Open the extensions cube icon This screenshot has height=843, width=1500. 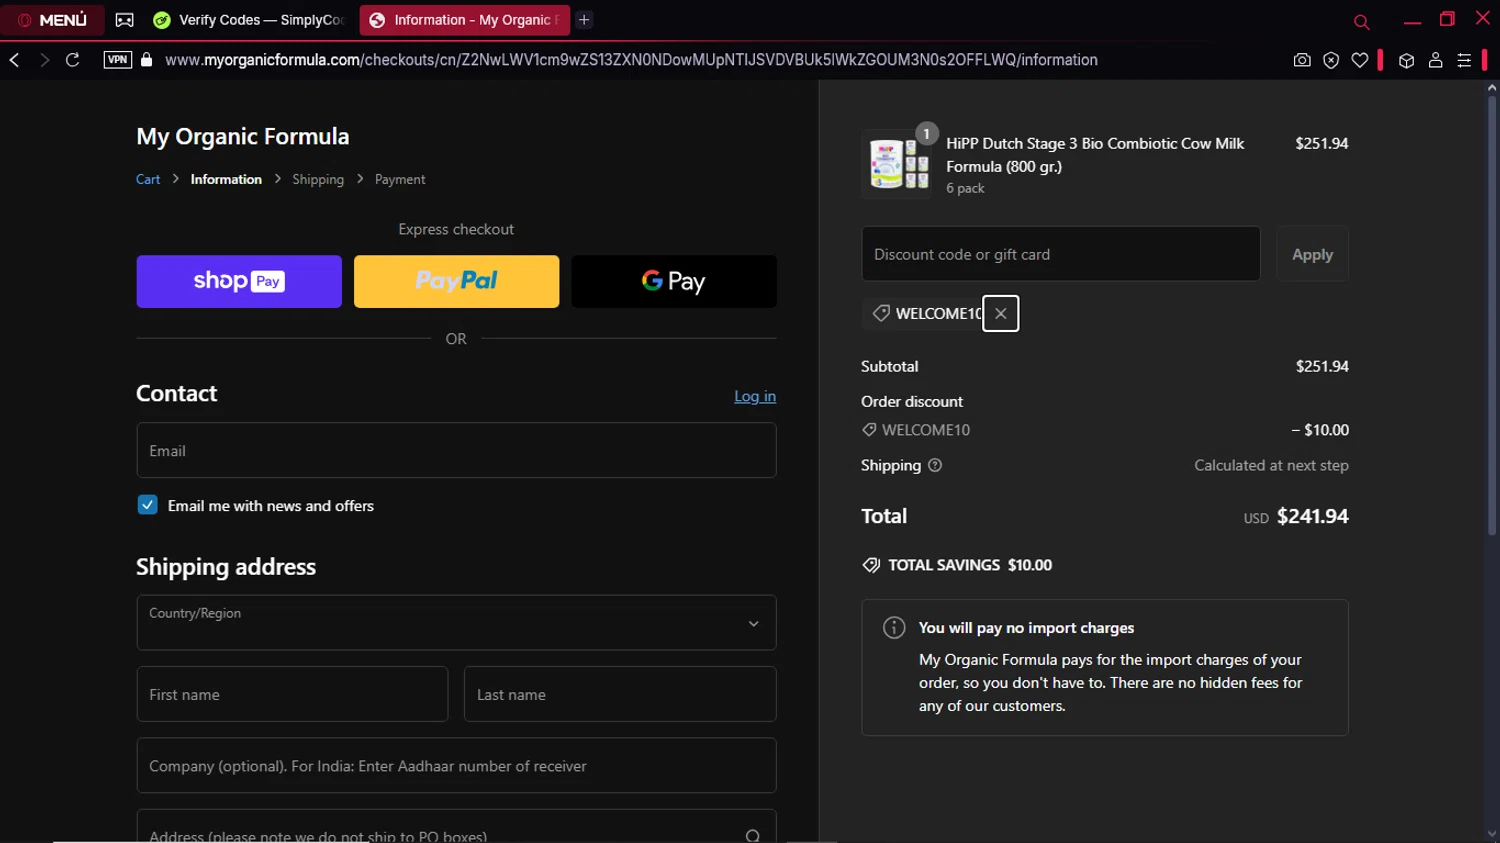pyautogui.click(x=1406, y=60)
